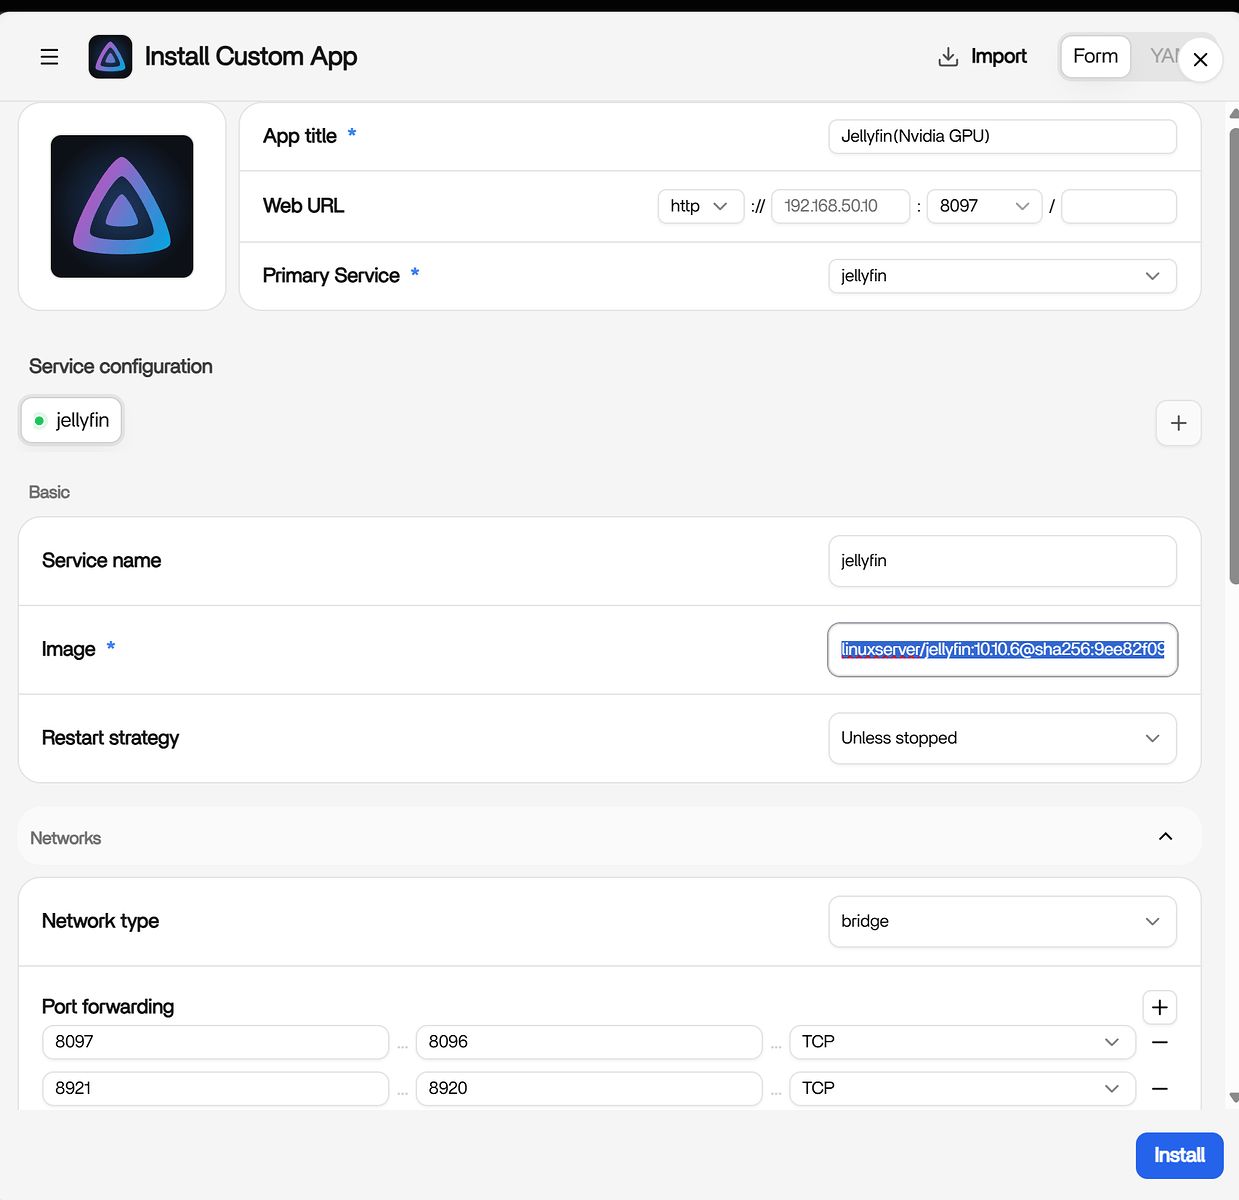
Task: Open the Primary Service dropdown
Action: point(1002,276)
